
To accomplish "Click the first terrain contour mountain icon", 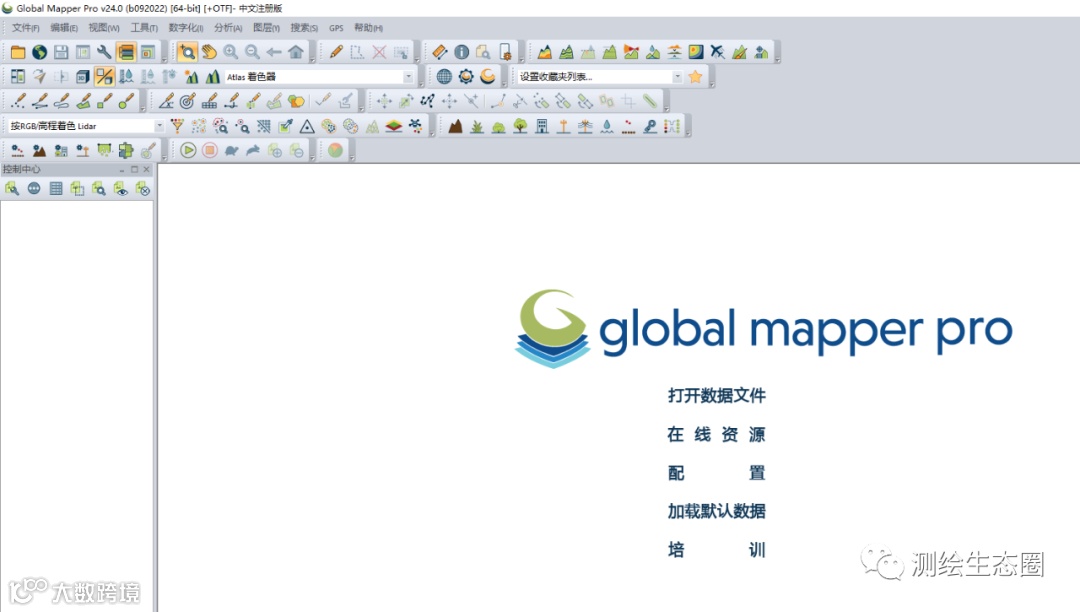I will click(x=545, y=52).
